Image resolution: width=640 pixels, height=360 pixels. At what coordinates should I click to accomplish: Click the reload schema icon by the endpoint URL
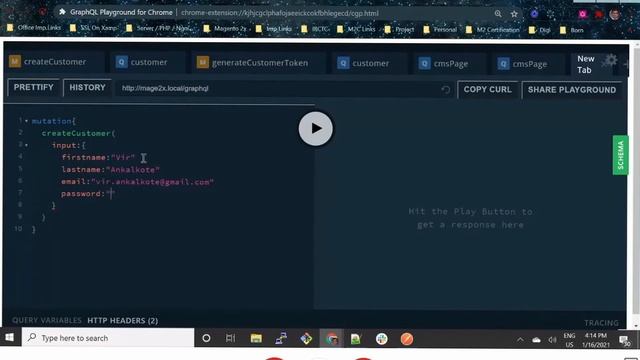(445, 89)
